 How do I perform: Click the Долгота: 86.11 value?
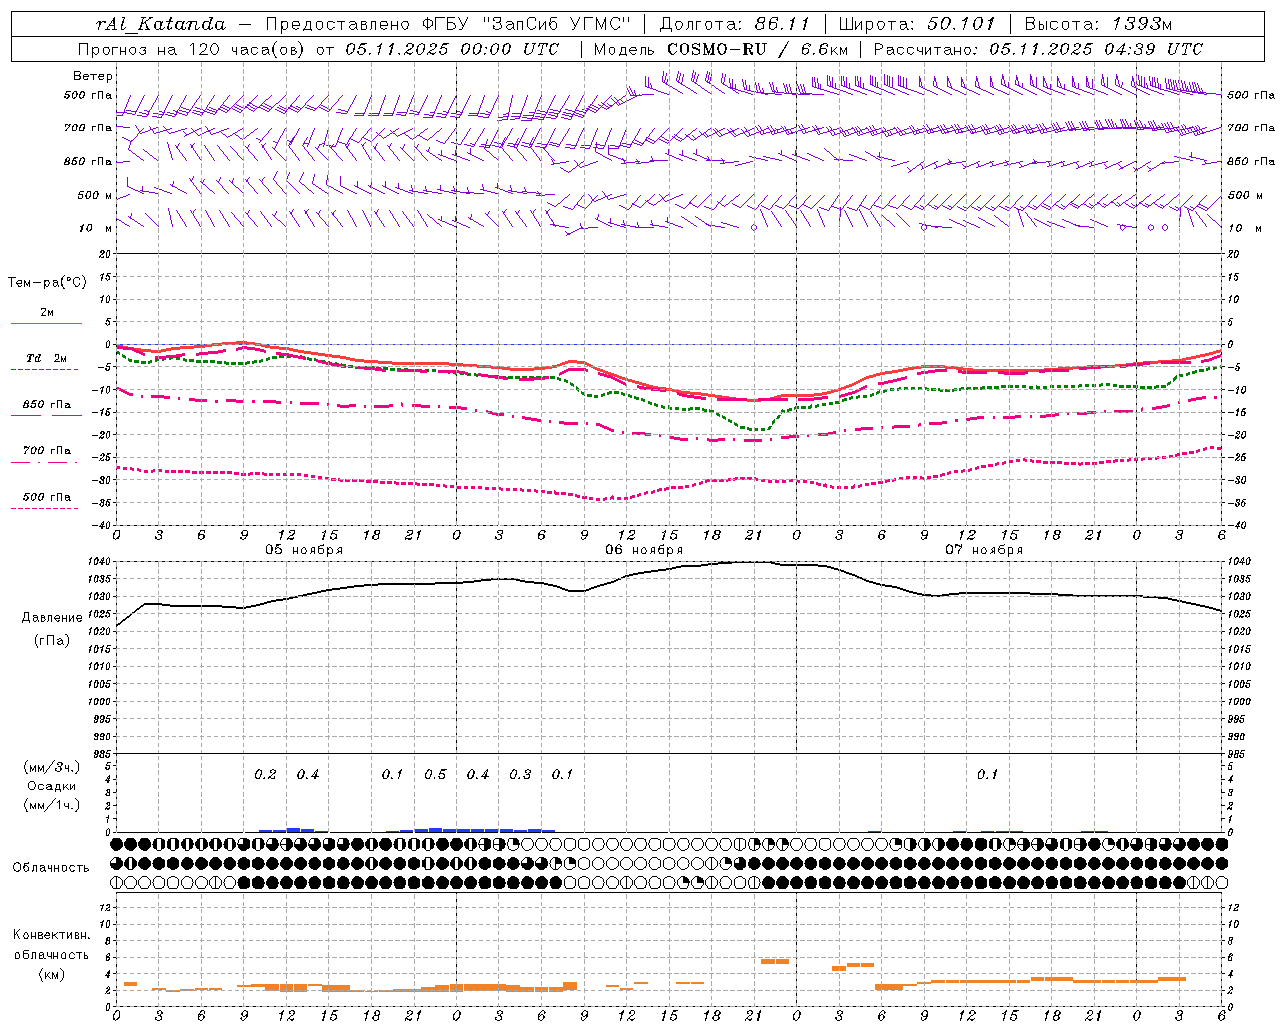click(x=734, y=24)
